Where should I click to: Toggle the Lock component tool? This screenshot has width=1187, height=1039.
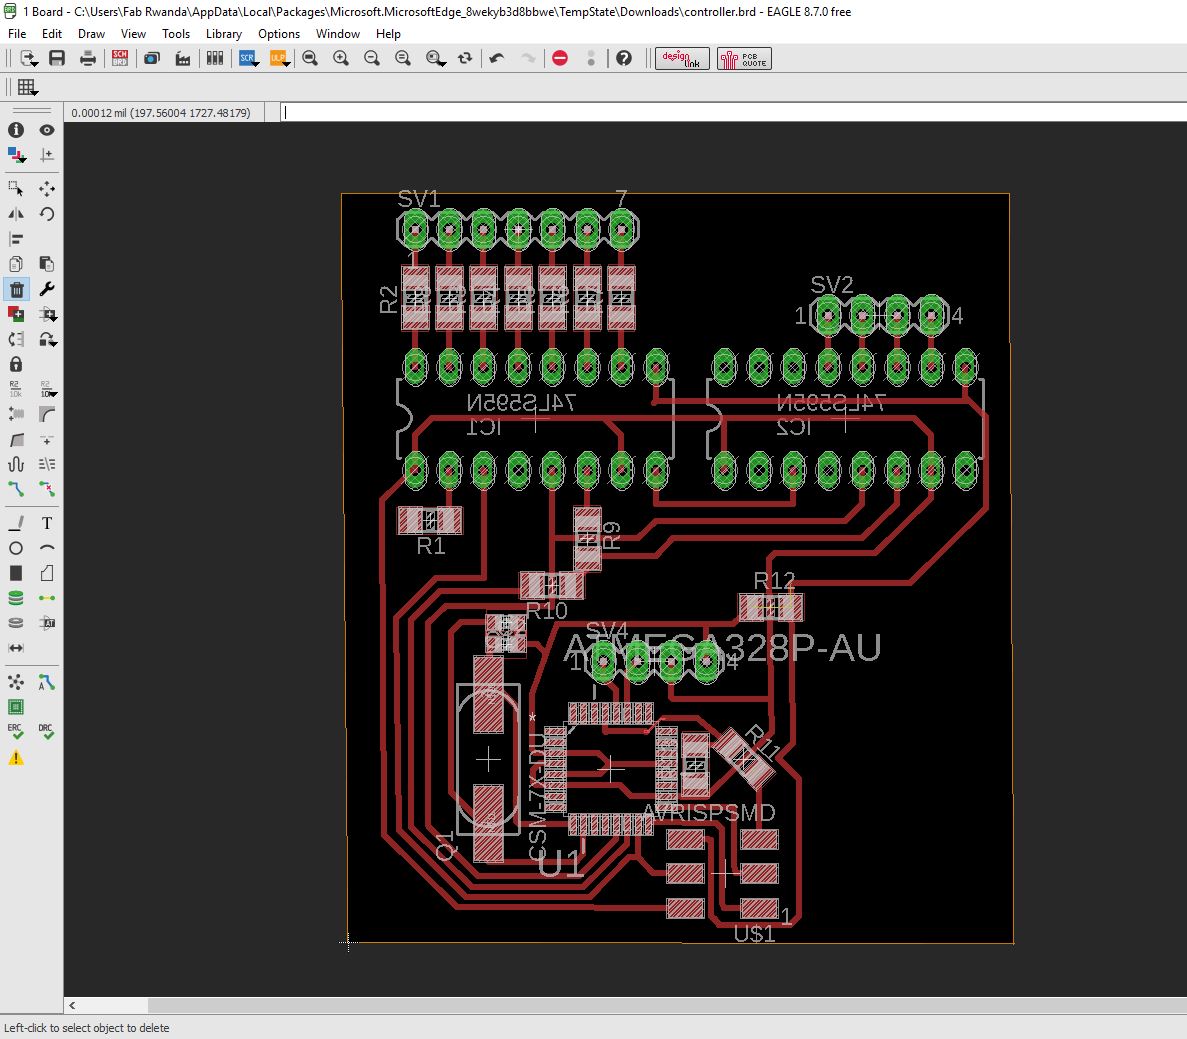[x=16, y=364]
